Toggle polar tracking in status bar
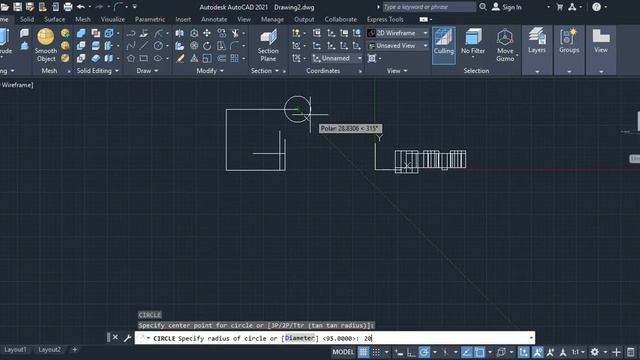The image size is (640, 360). pos(424,352)
